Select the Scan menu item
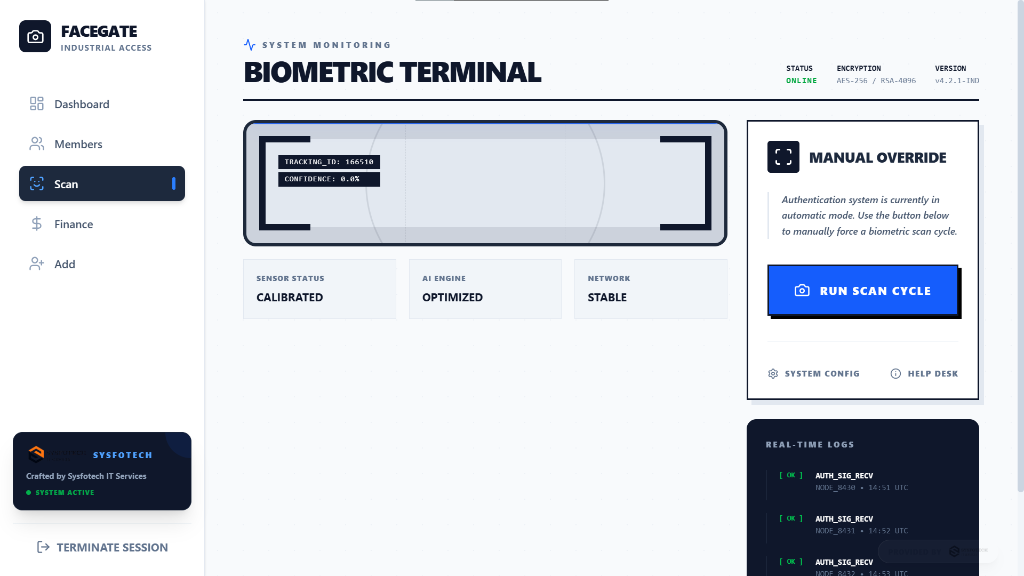The image size is (1024, 576). click(102, 184)
